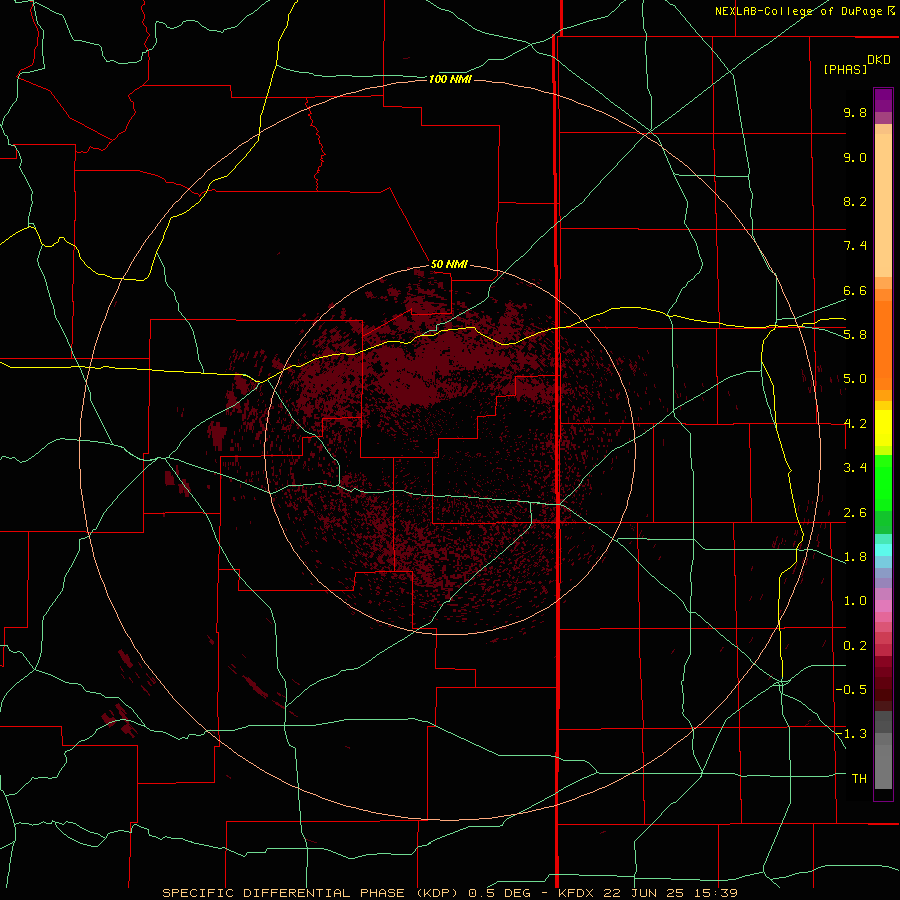900x900 pixels.
Task: Click the -1.3 value on color scale
Action: [x=851, y=734]
